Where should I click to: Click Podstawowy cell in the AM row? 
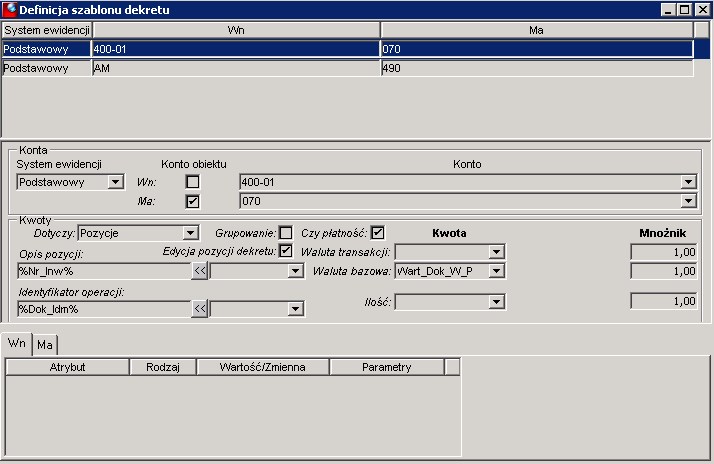point(46,68)
